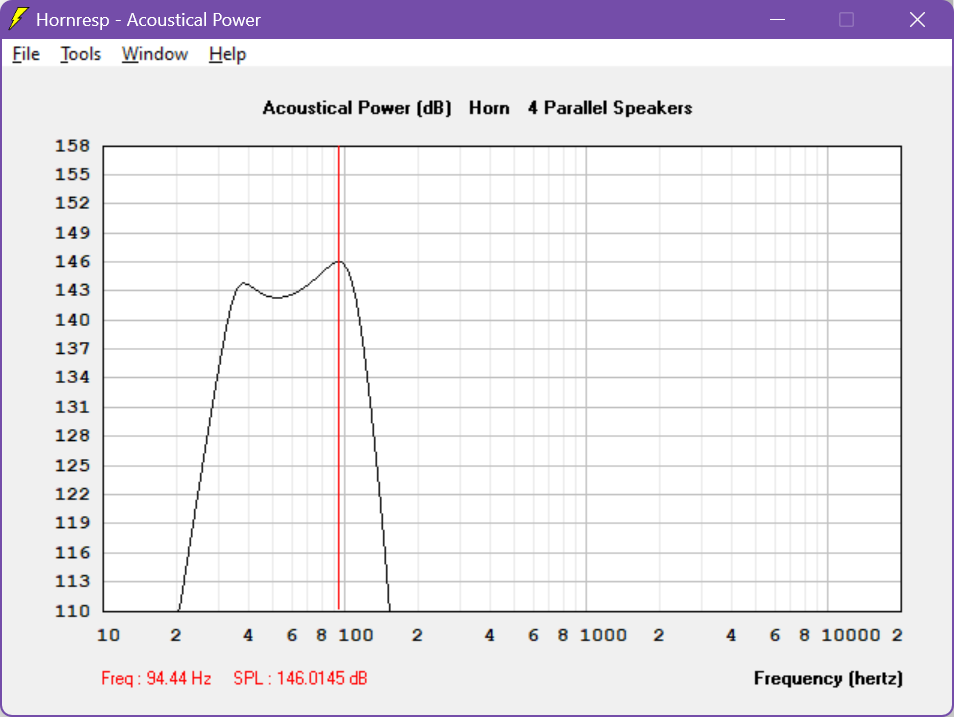
Task: Click the 1000 frequency axis label
Action: point(603,635)
